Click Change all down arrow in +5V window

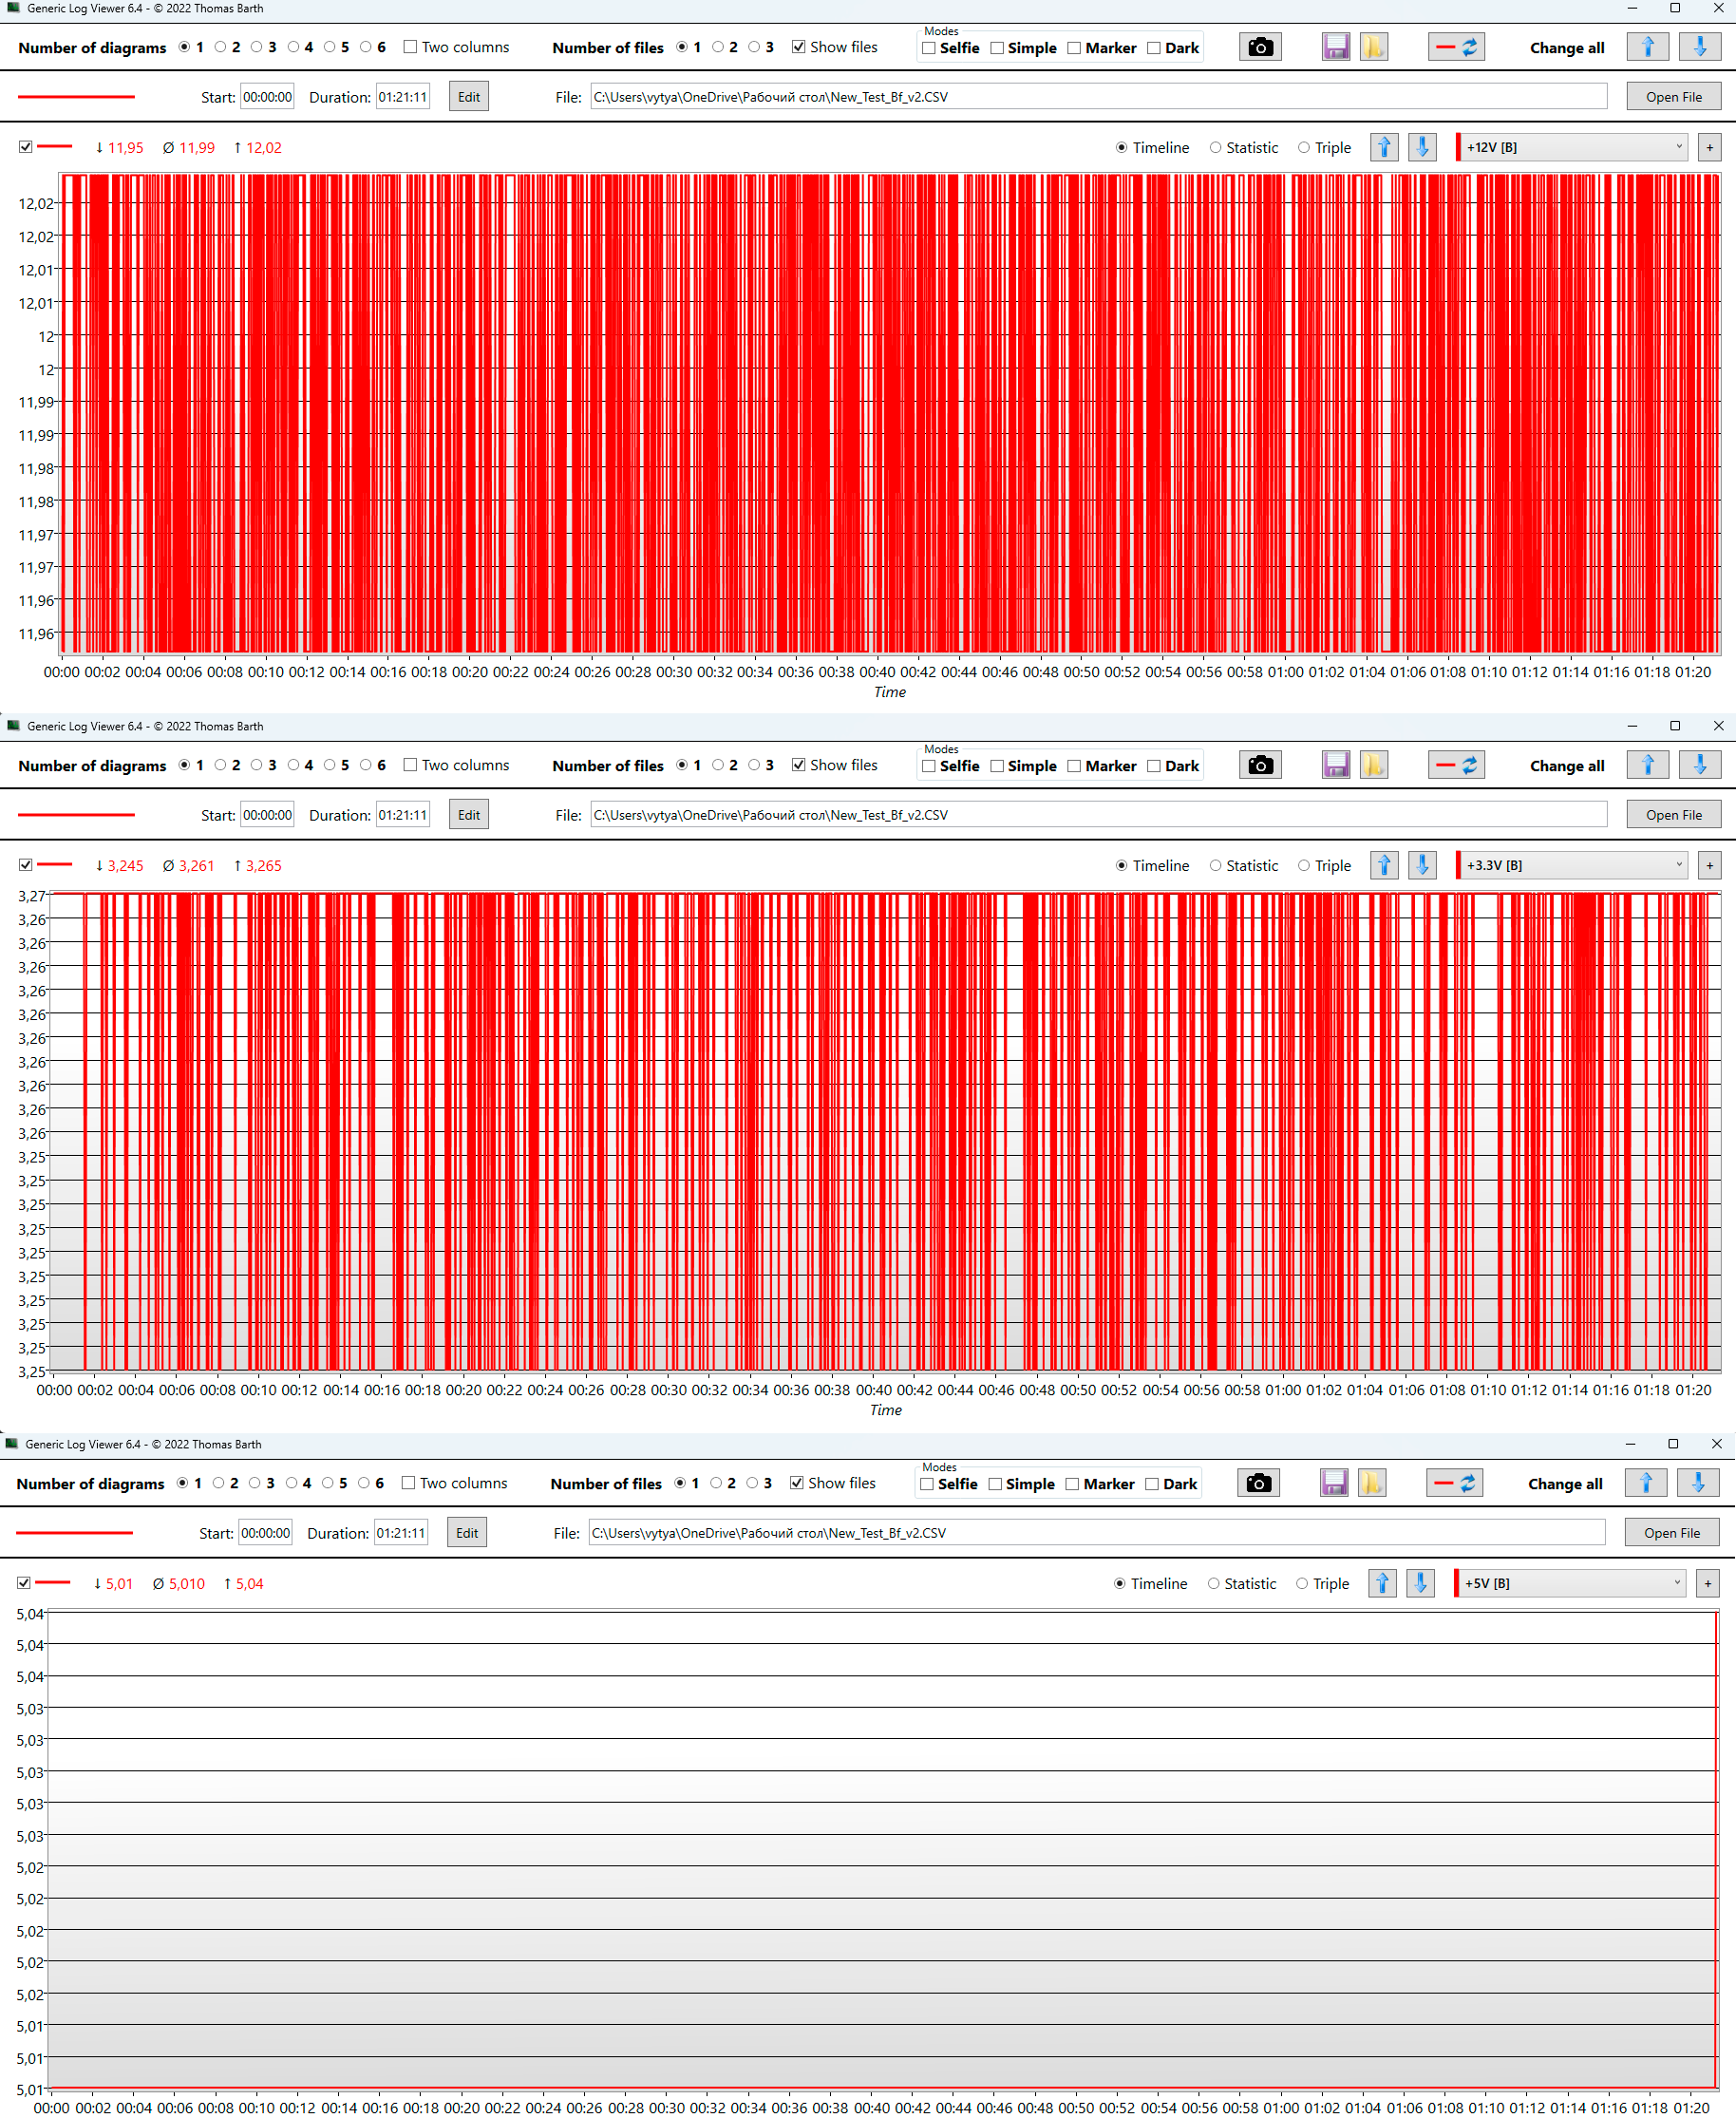(1698, 1483)
